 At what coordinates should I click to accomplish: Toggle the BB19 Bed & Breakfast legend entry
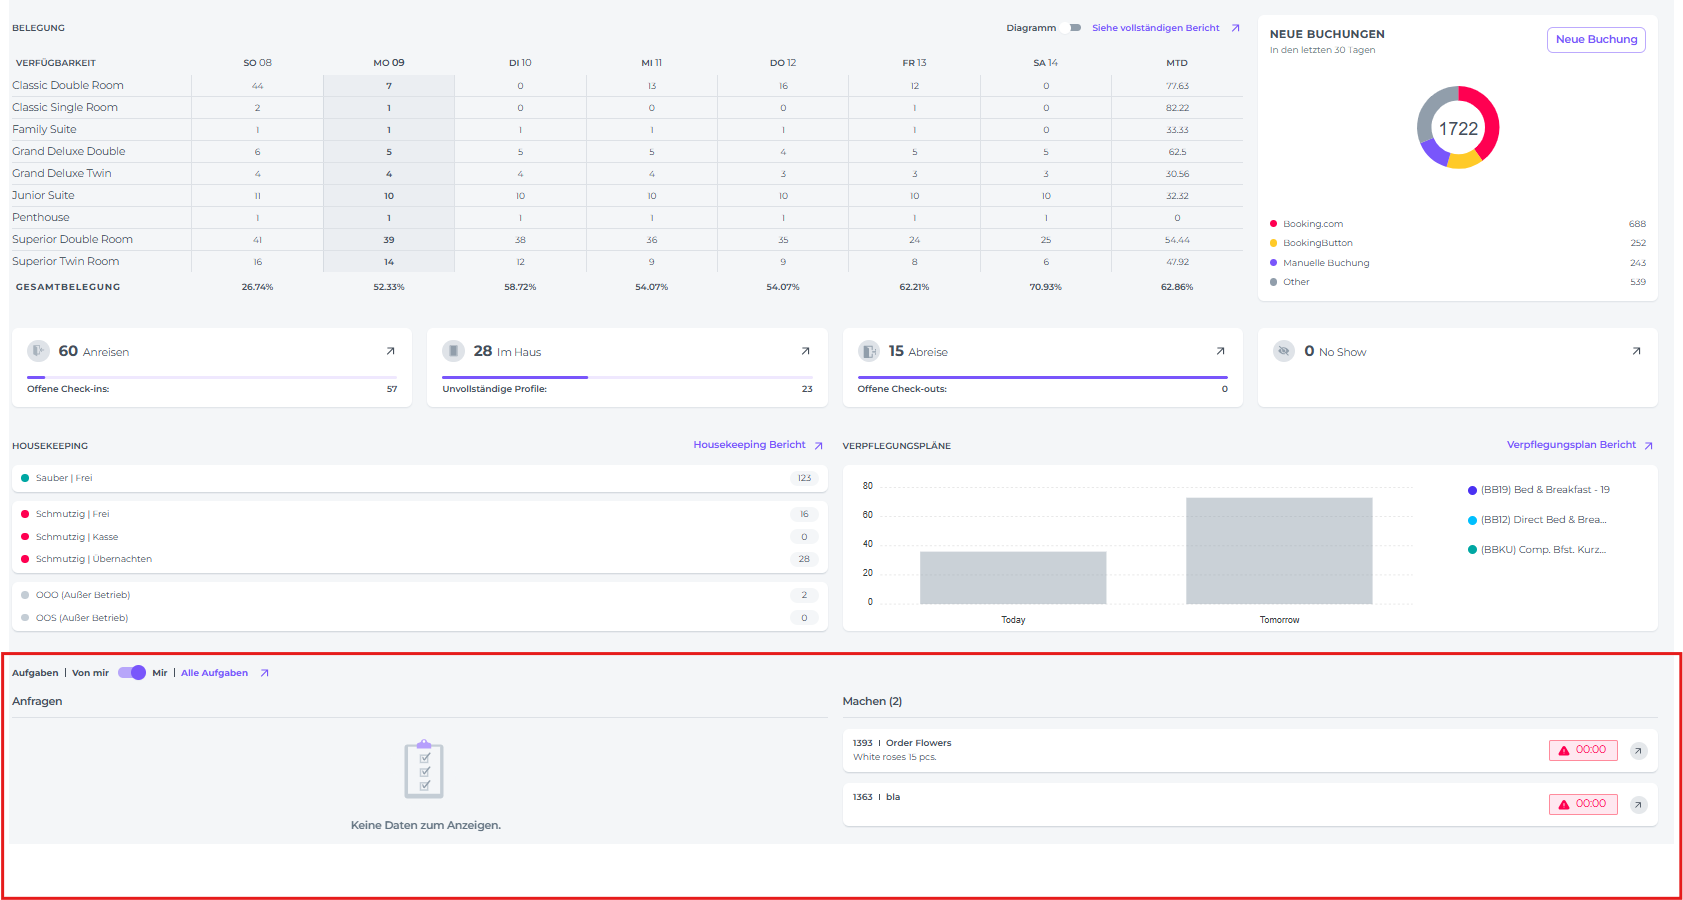[x=1538, y=490]
